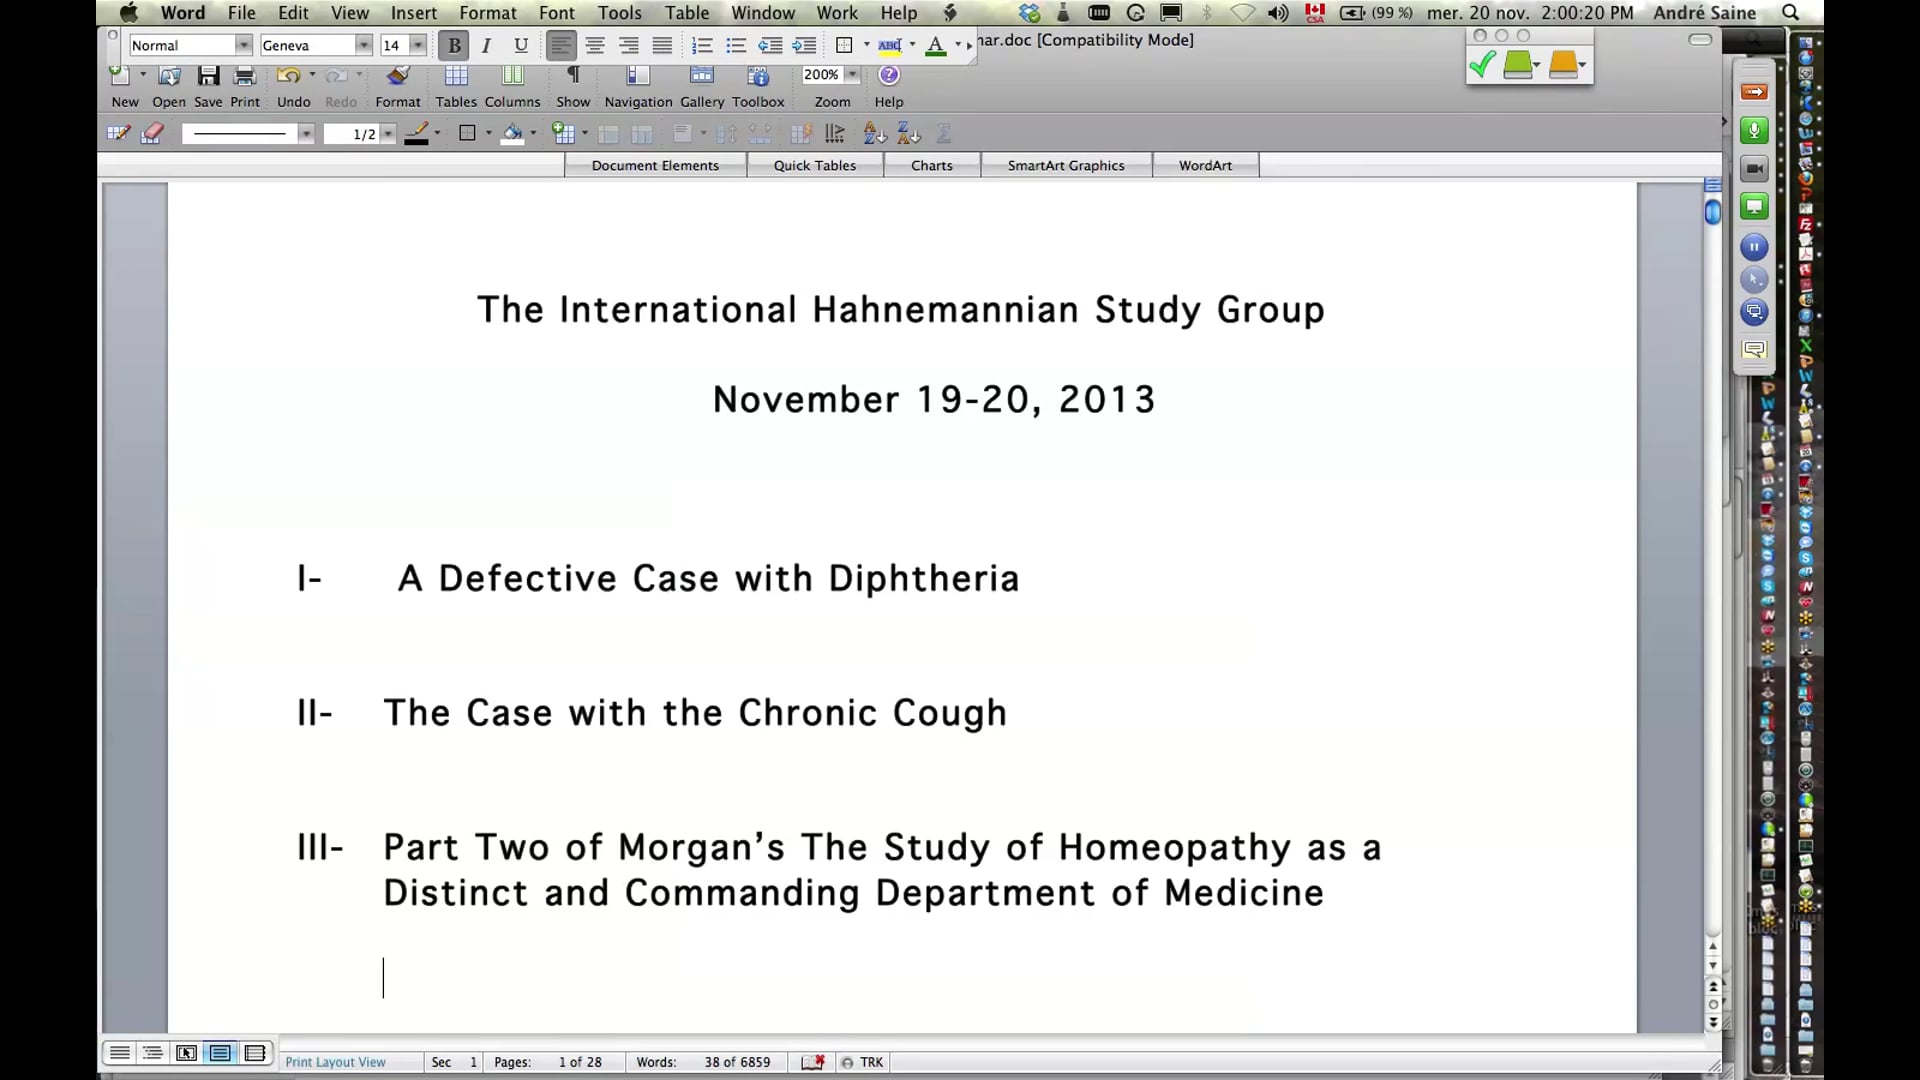Show formatting marks with the Show icon
The width and height of the screenshot is (1920, 1080).
pyautogui.click(x=572, y=80)
